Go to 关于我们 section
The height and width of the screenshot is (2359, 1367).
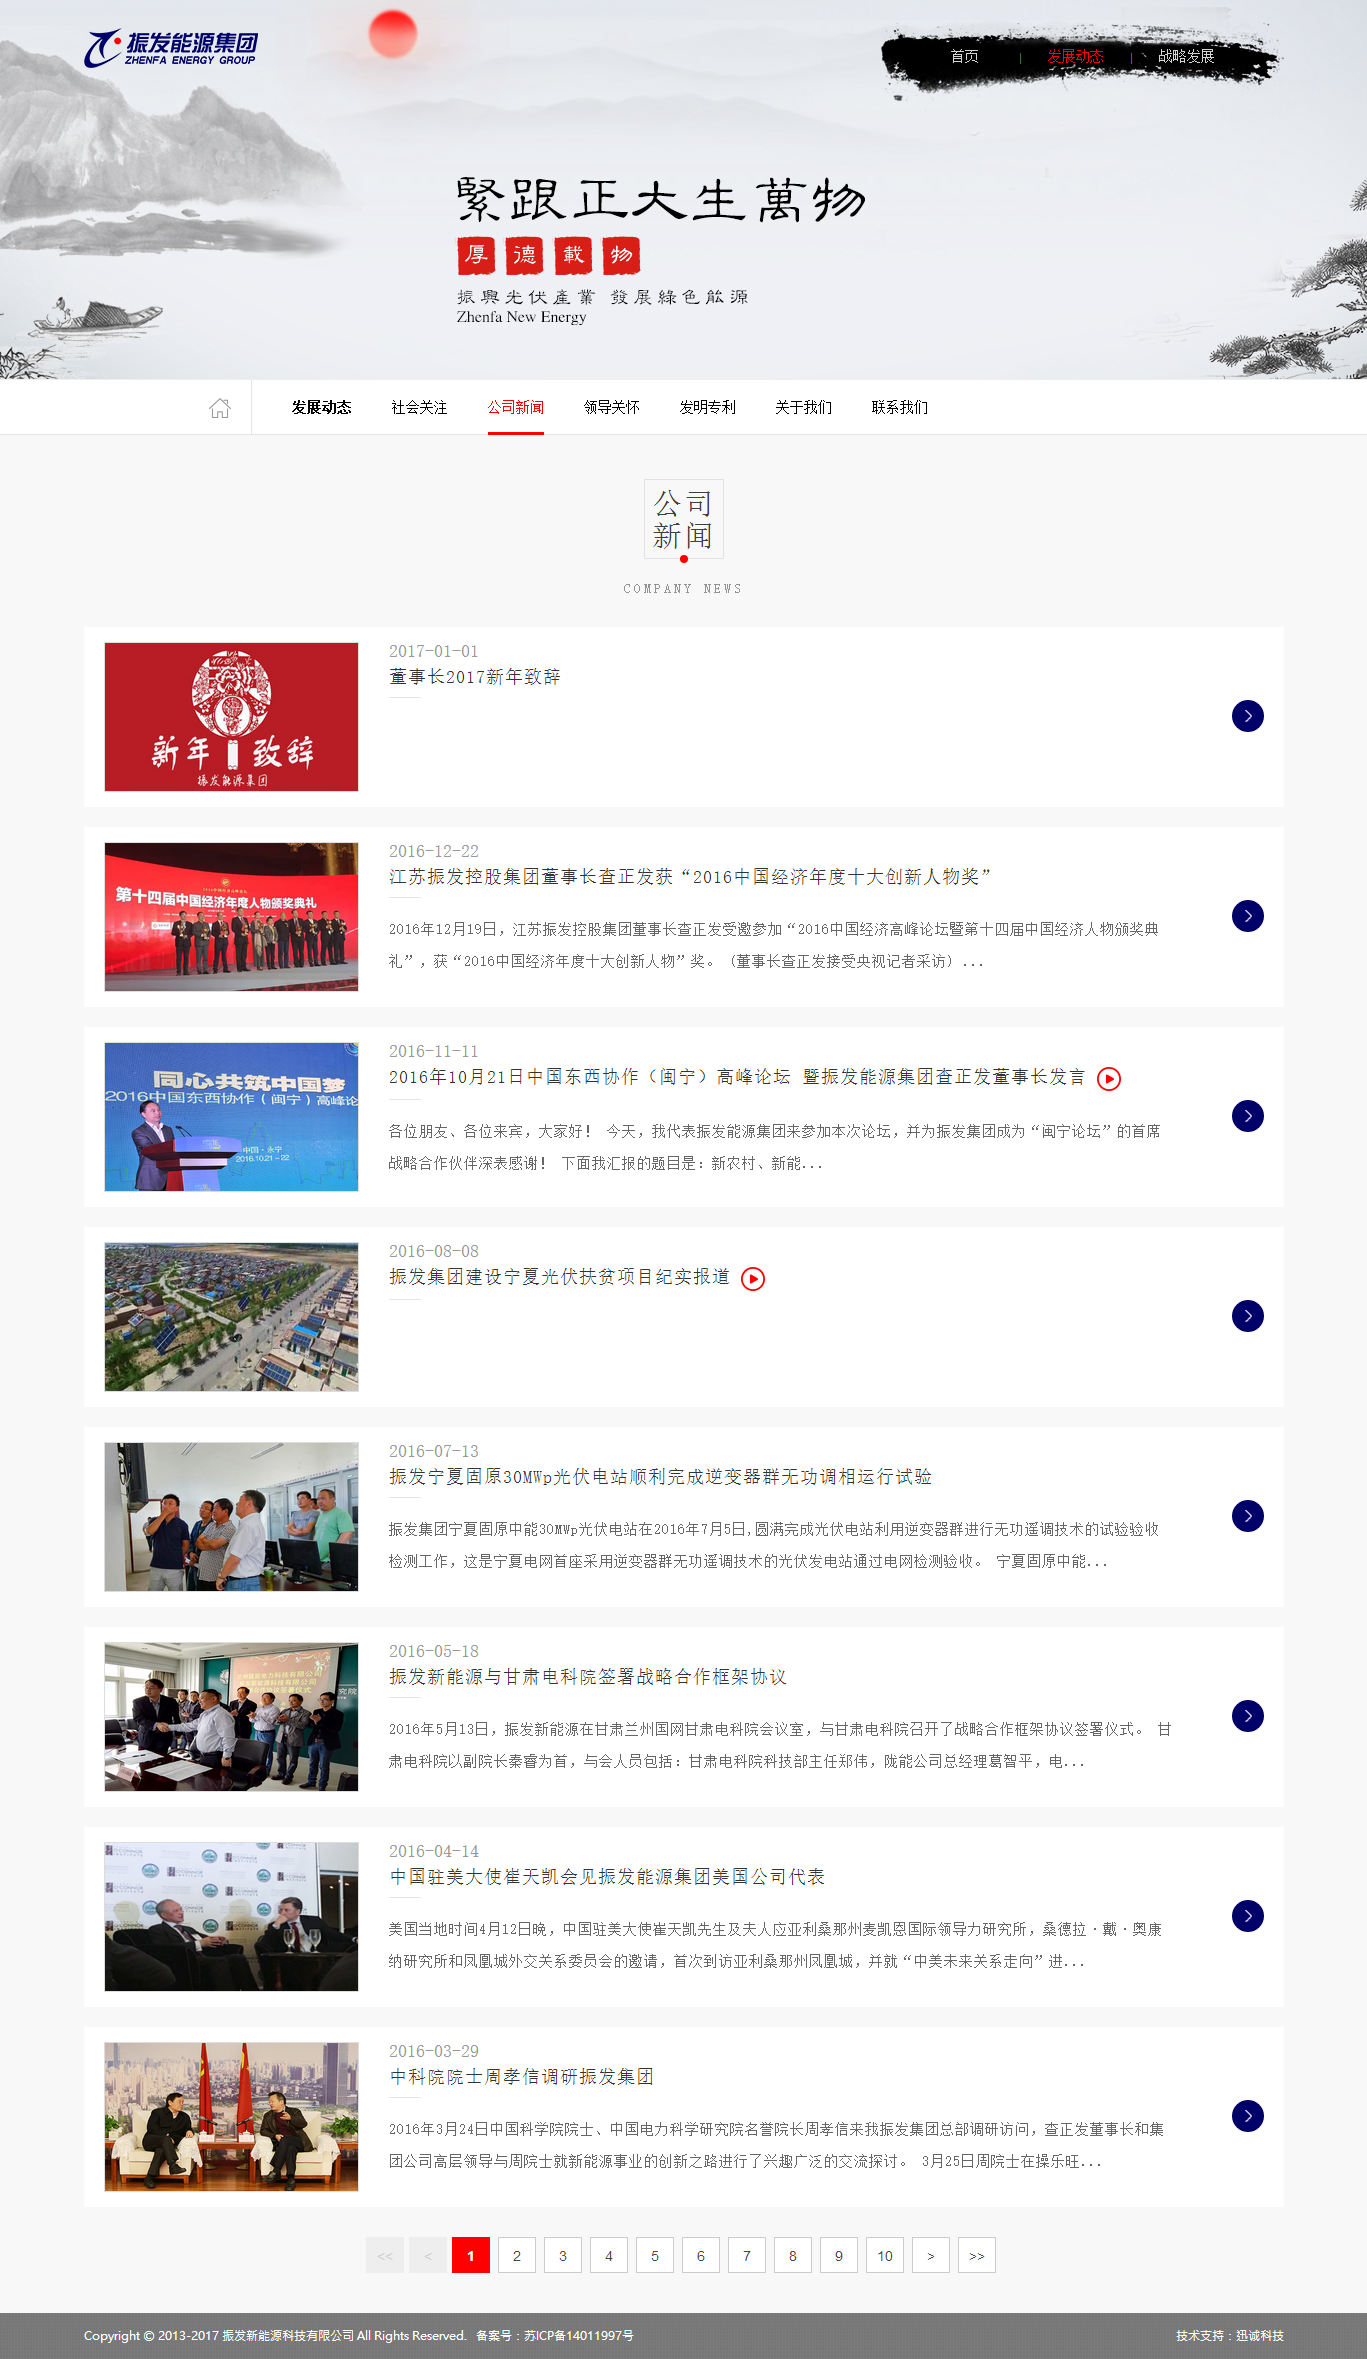pos(803,408)
